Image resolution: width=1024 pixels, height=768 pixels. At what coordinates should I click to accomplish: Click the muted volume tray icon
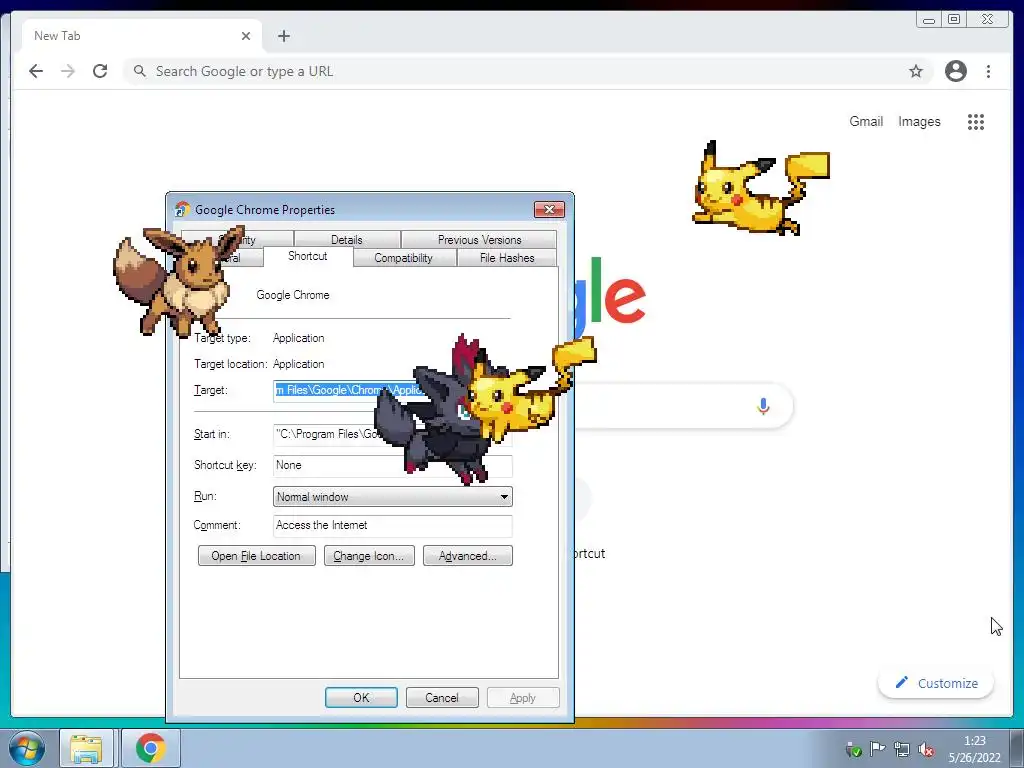925,750
